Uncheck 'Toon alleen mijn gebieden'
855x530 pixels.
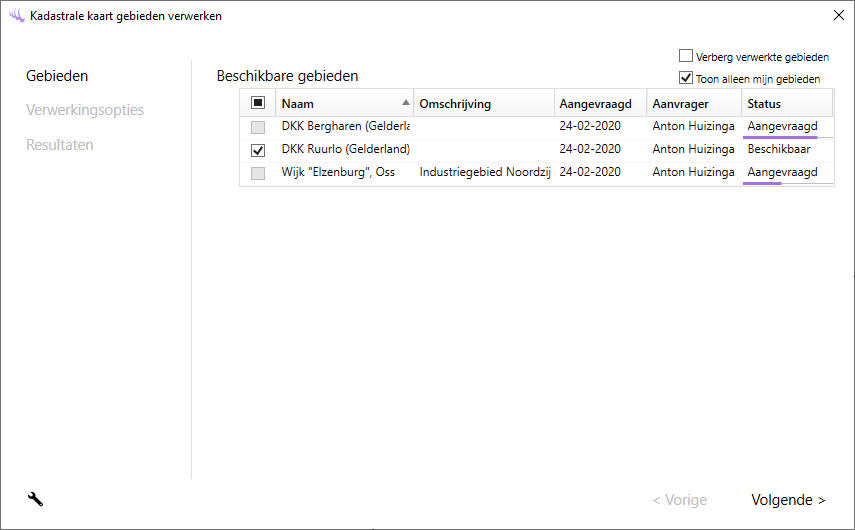click(x=686, y=78)
